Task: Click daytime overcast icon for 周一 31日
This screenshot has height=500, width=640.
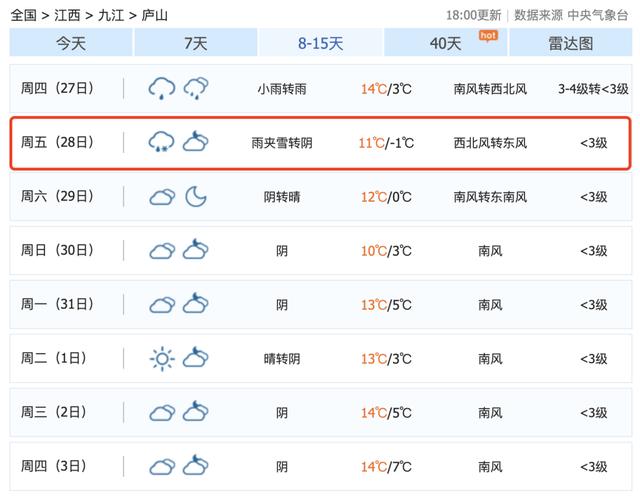Action: pyautogui.click(x=162, y=305)
